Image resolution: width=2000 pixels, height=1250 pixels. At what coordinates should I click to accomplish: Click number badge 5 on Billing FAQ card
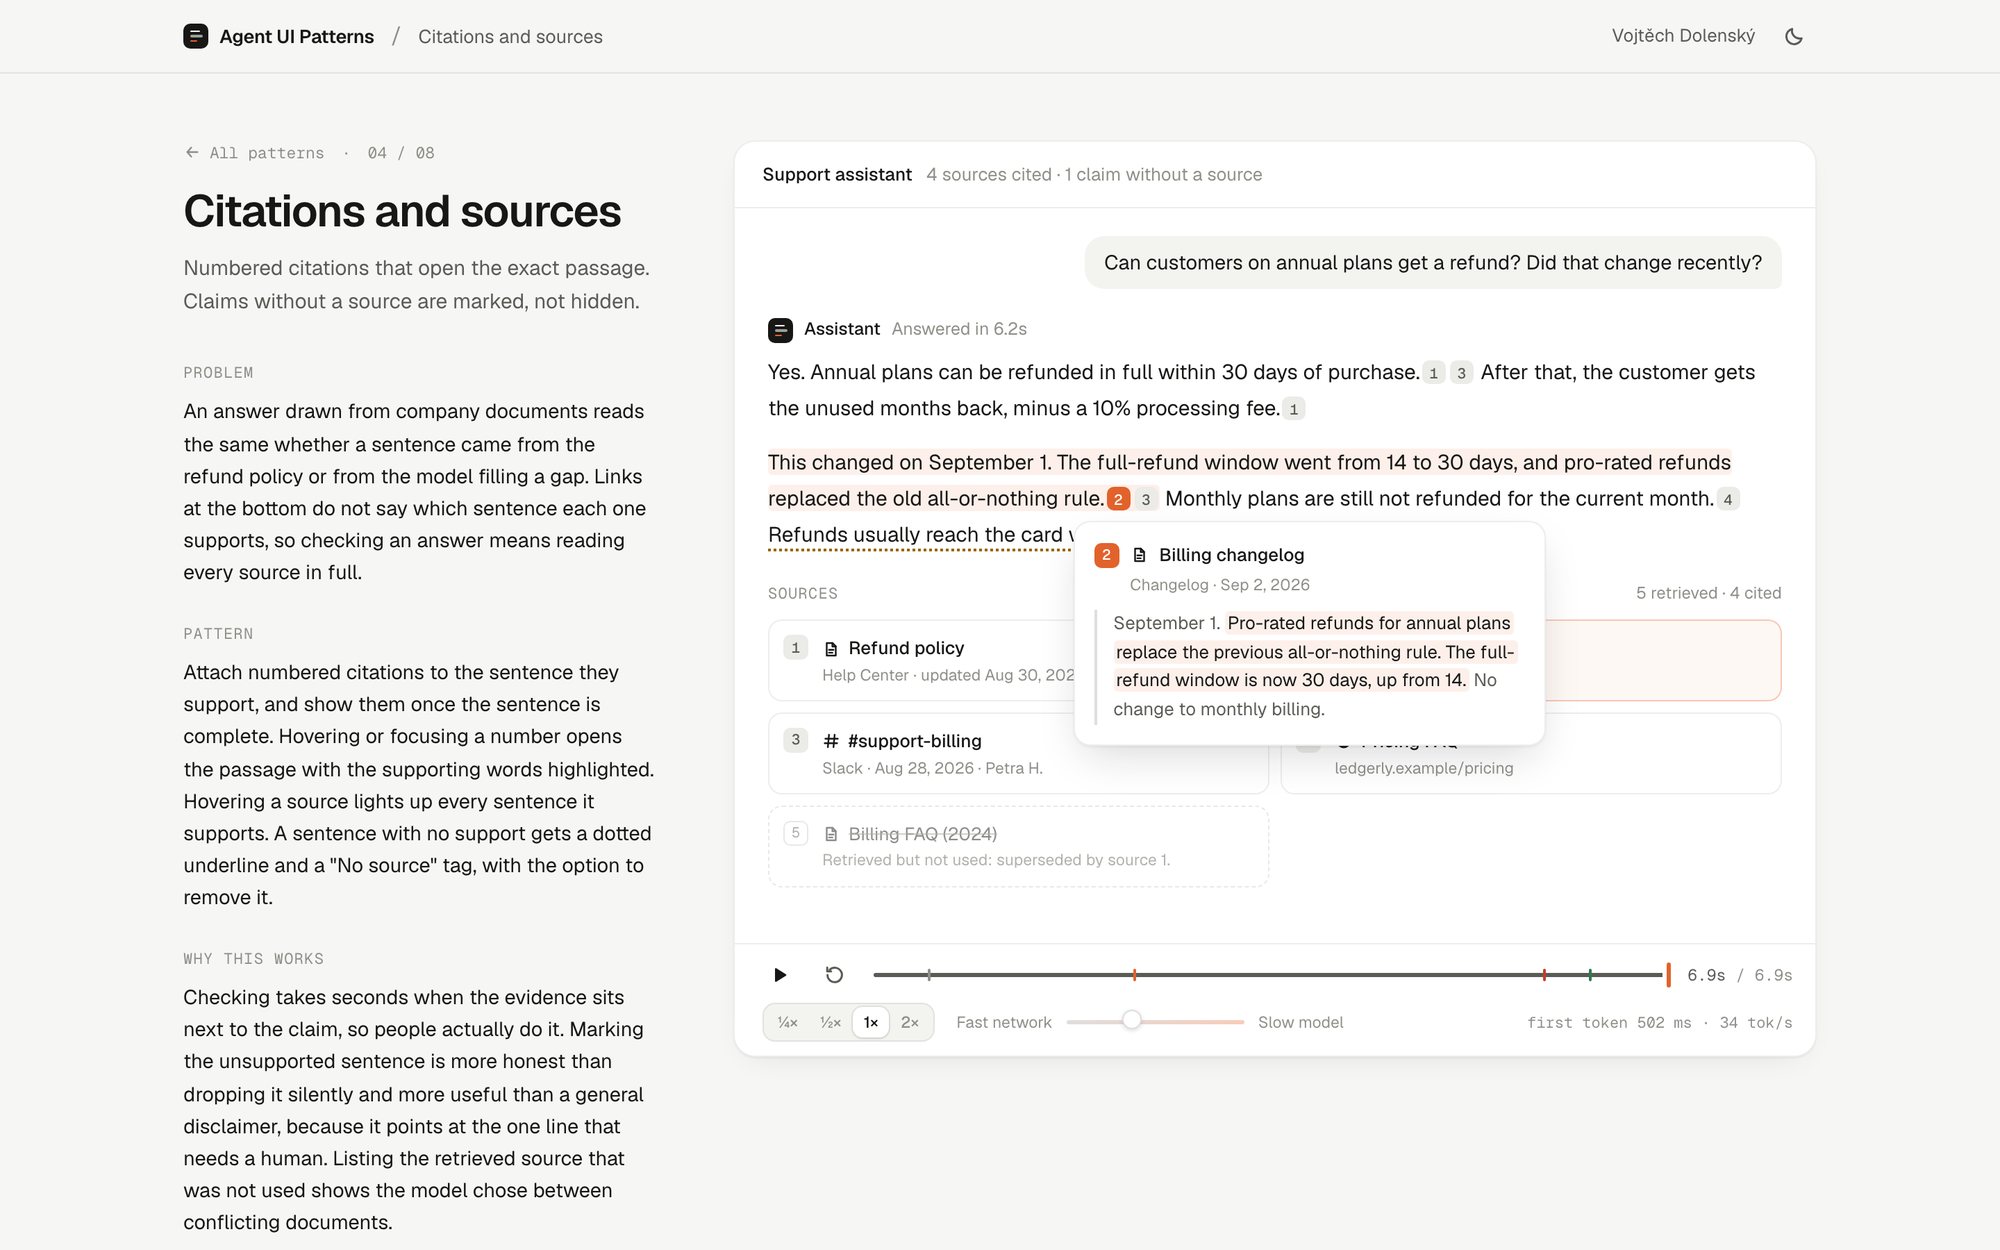pyautogui.click(x=796, y=833)
